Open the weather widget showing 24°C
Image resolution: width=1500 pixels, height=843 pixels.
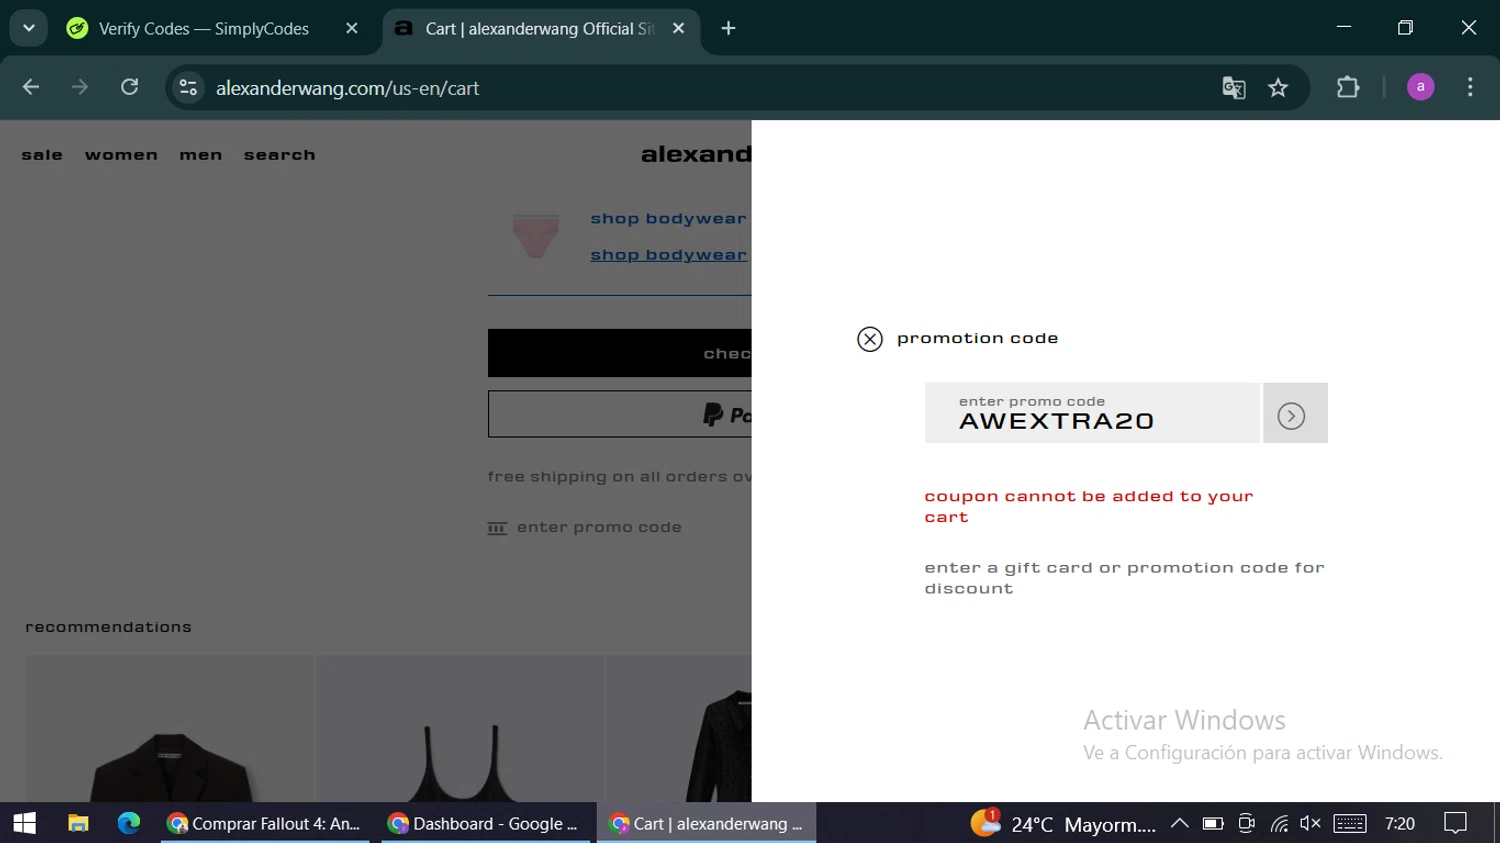(x=1063, y=823)
